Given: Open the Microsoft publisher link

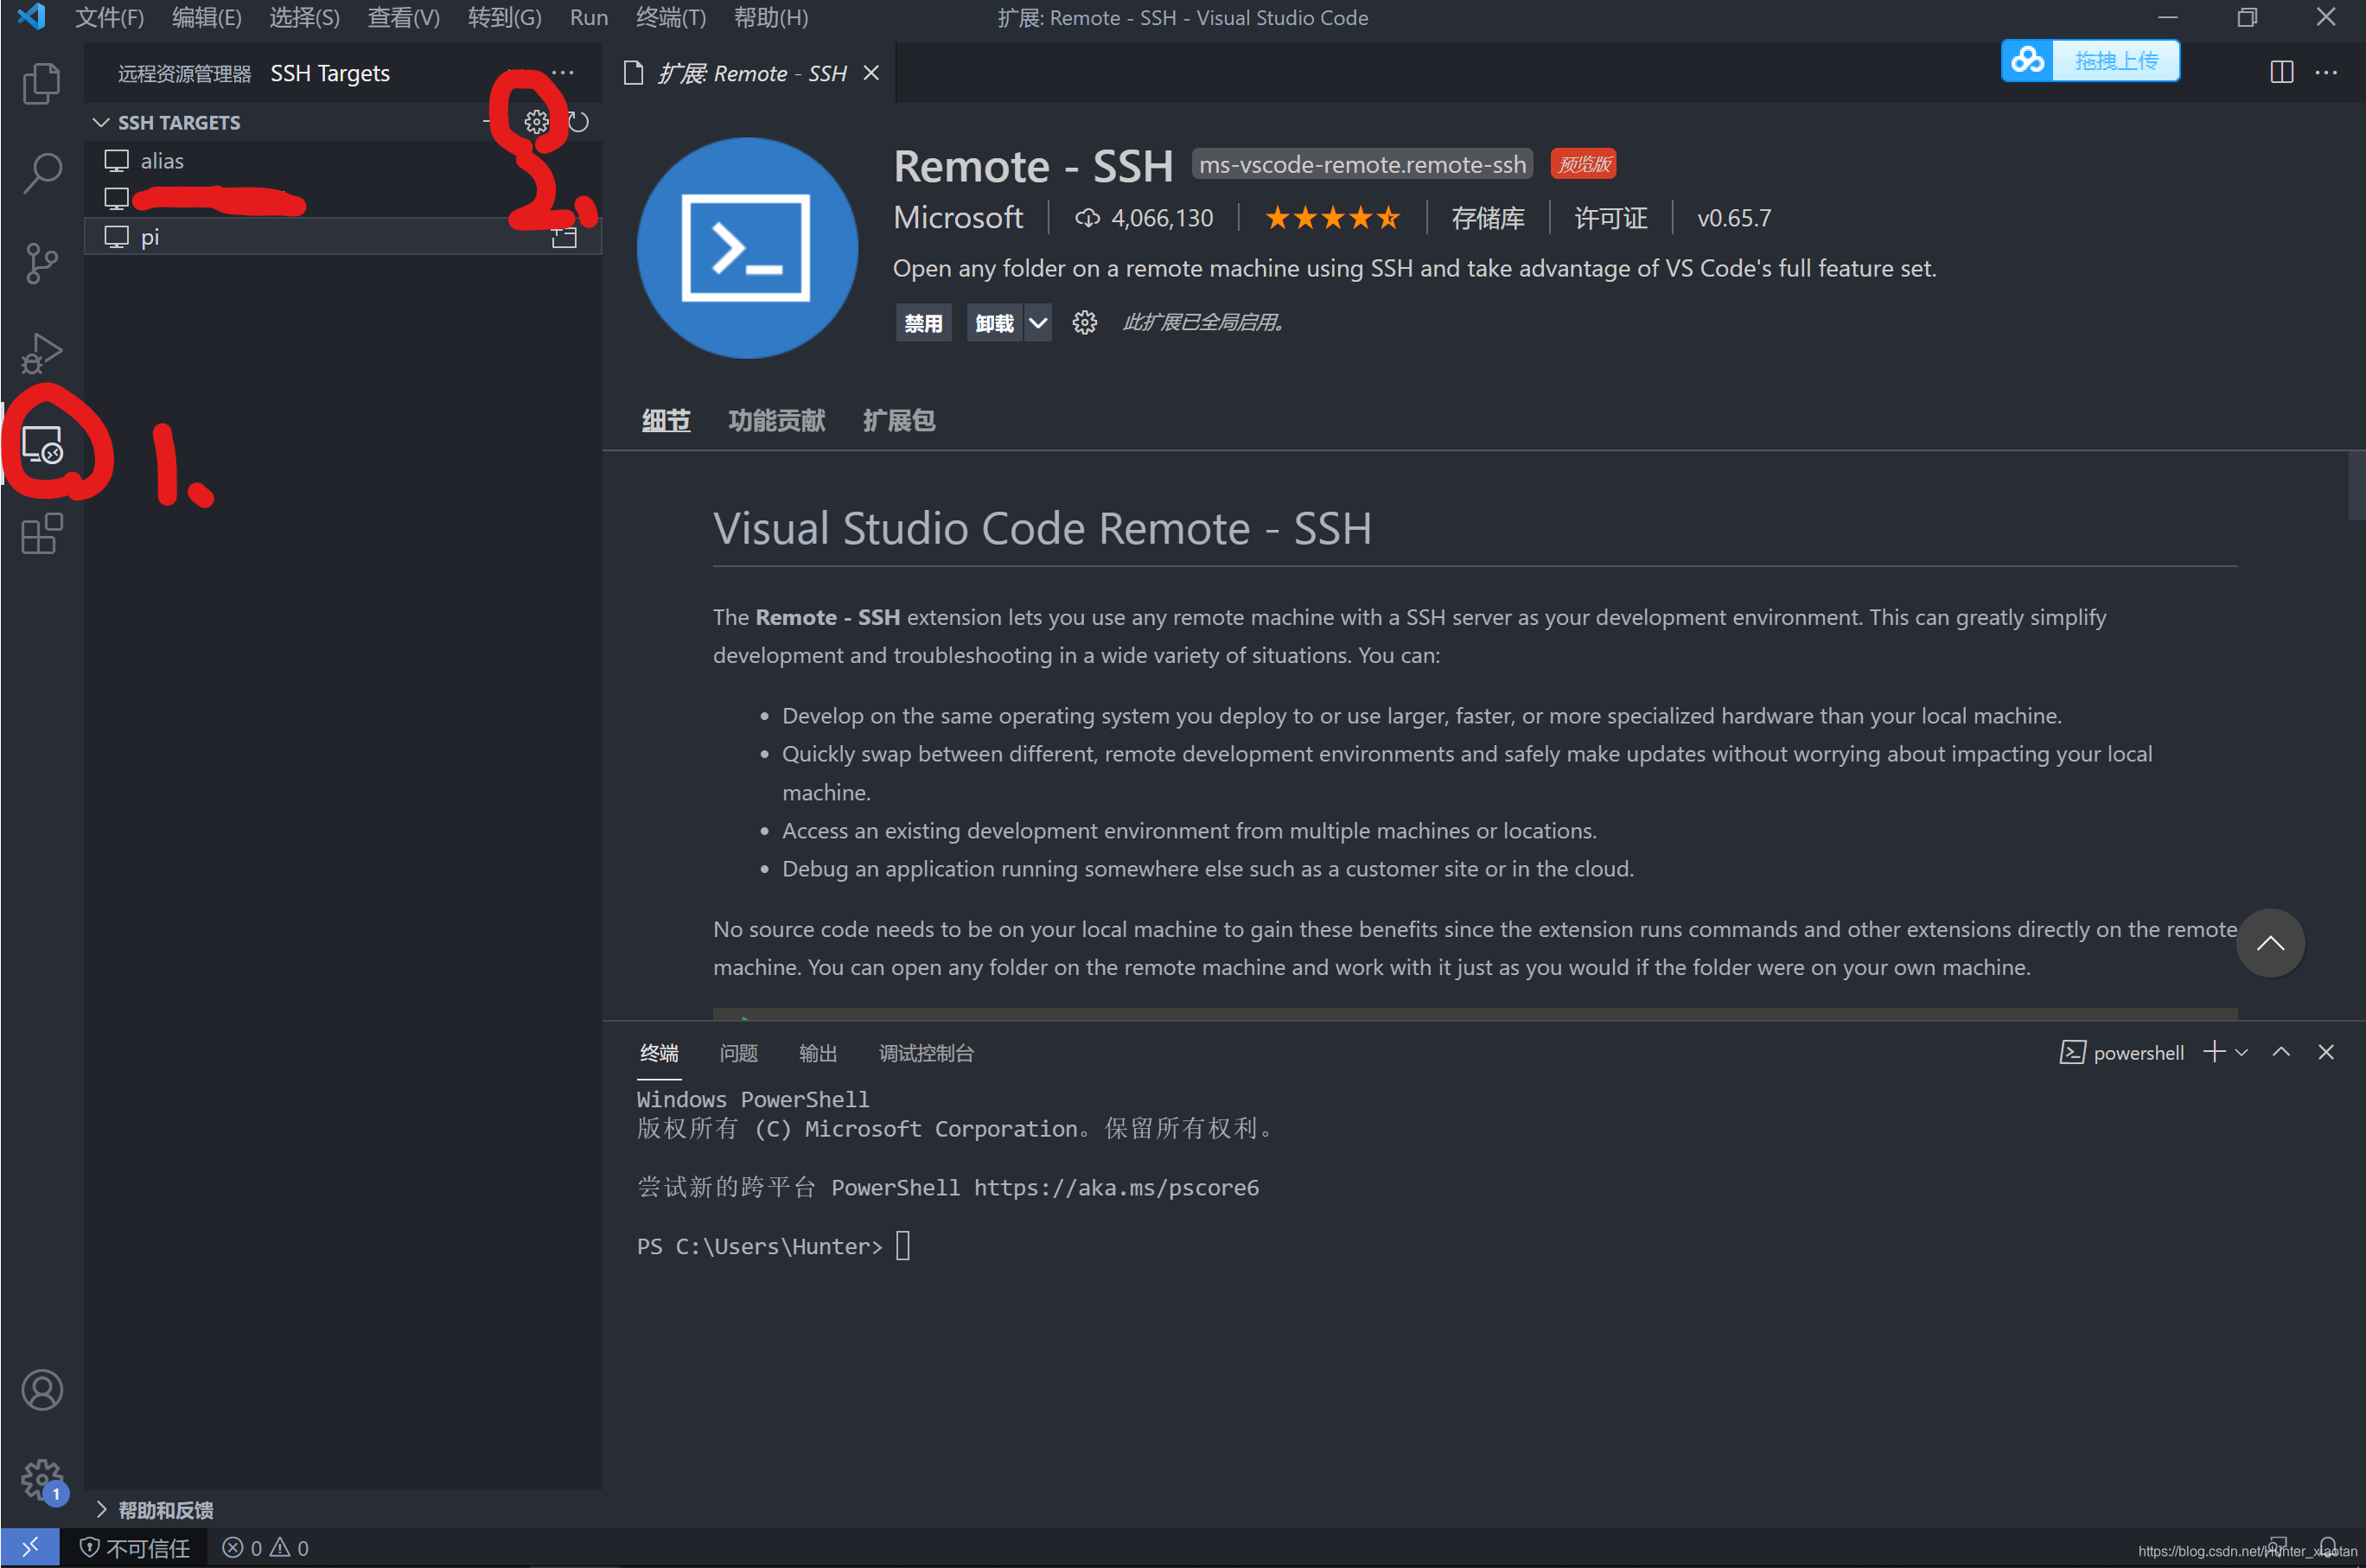Looking at the screenshot, I should [957, 218].
